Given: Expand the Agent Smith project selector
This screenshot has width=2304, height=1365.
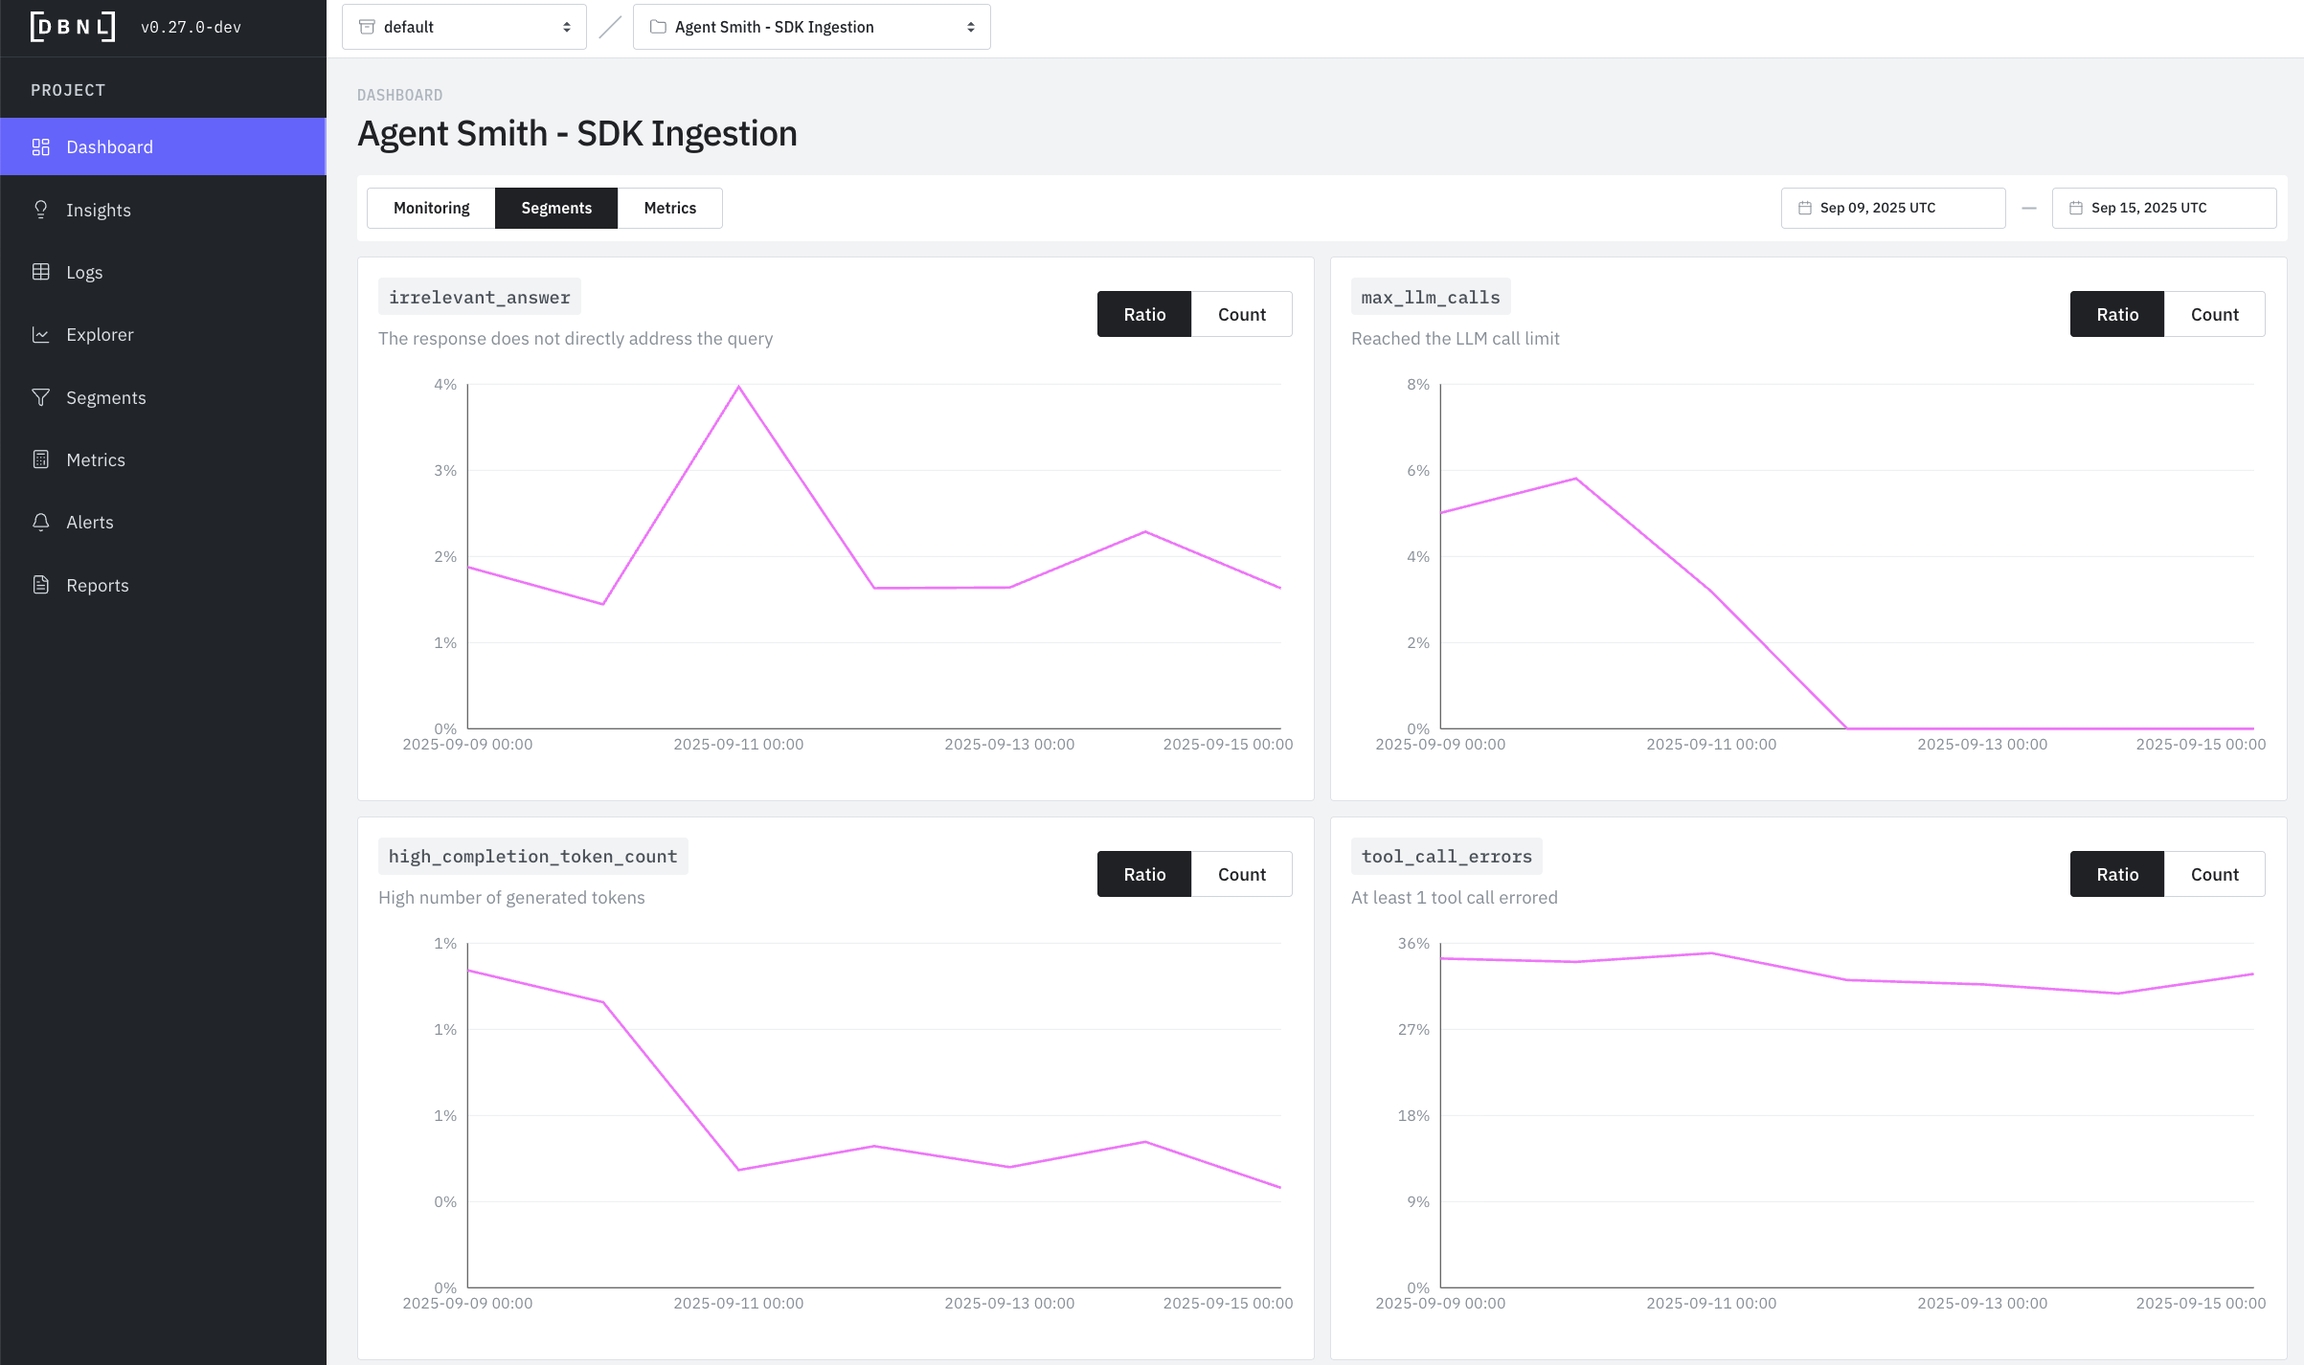Looking at the screenshot, I should pyautogui.click(x=811, y=27).
